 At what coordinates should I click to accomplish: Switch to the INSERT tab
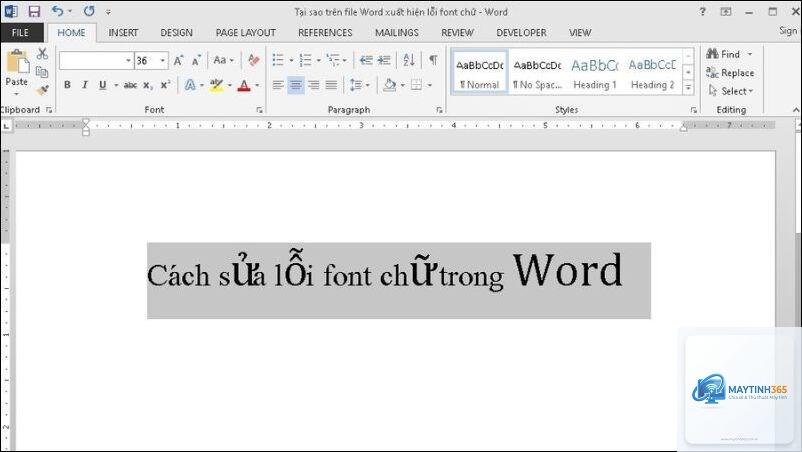pyautogui.click(x=123, y=33)
